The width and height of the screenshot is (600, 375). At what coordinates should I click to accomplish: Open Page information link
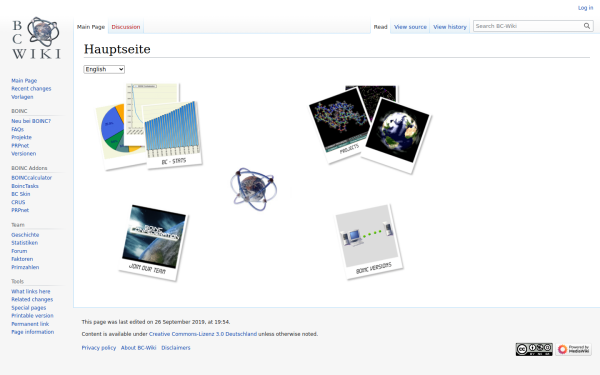(x=33, y=332)
